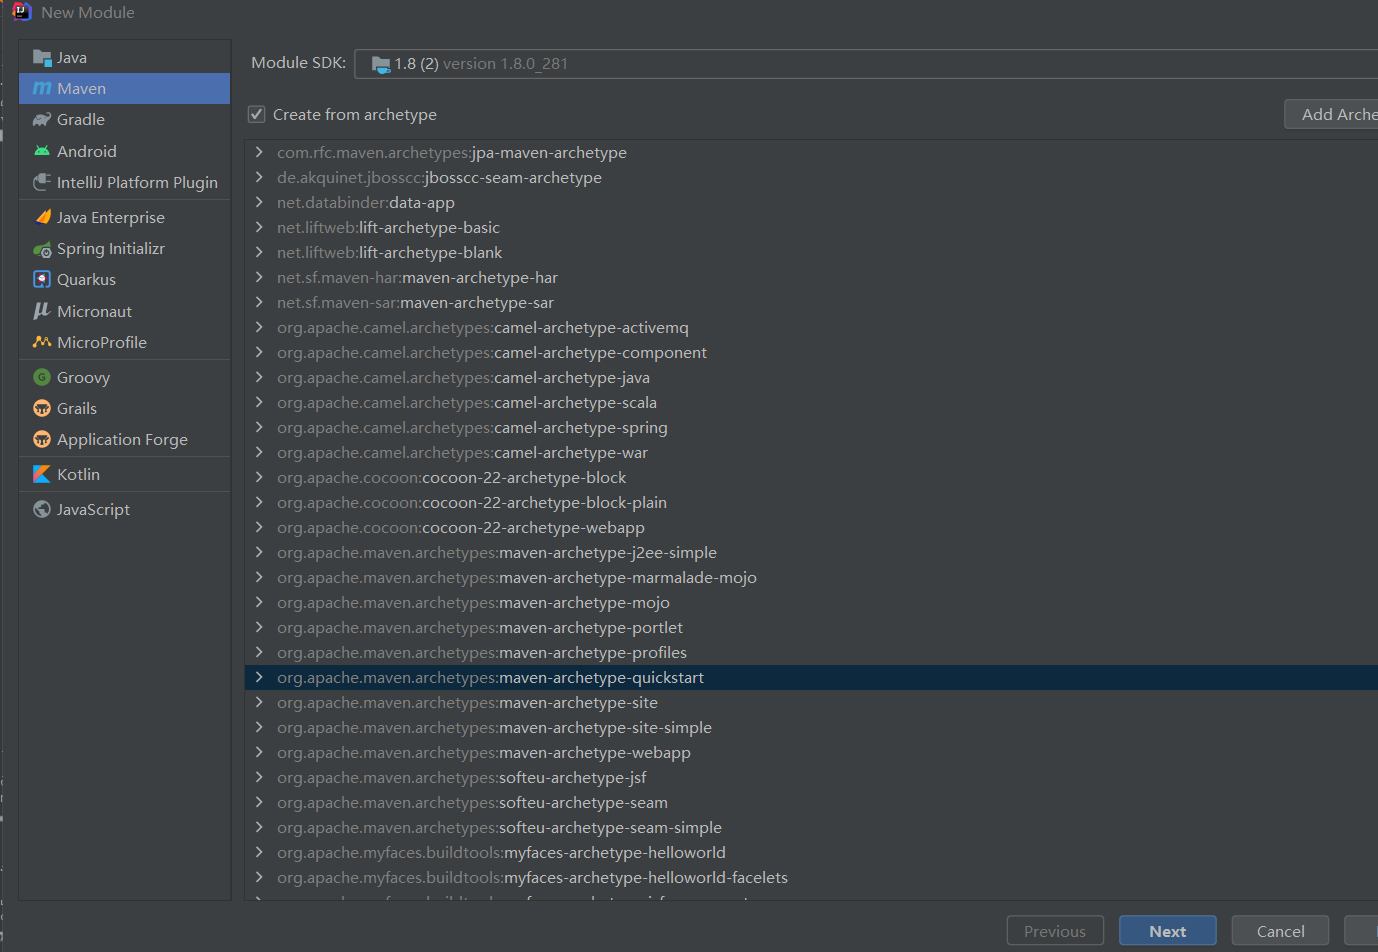Select jbosscc-seam-archetype row
This screenshot has height=952, width=1378.
(811, 177)
